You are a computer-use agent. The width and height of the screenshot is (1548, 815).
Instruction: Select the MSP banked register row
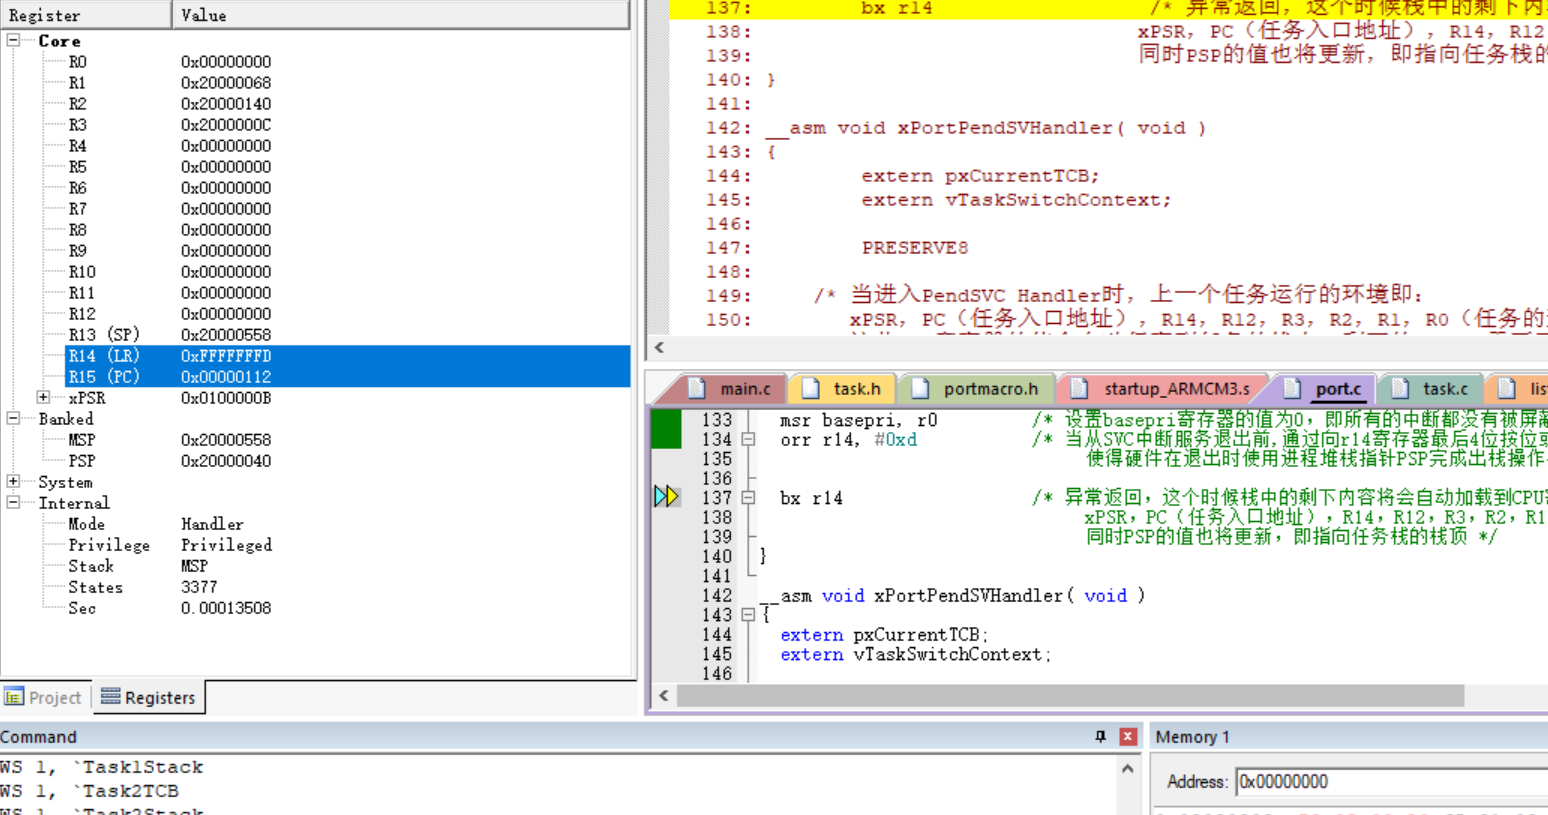click(347, 440)
